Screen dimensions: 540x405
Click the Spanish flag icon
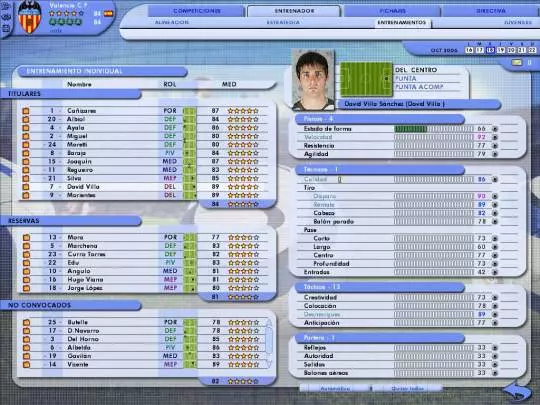(x=108, y=14)
